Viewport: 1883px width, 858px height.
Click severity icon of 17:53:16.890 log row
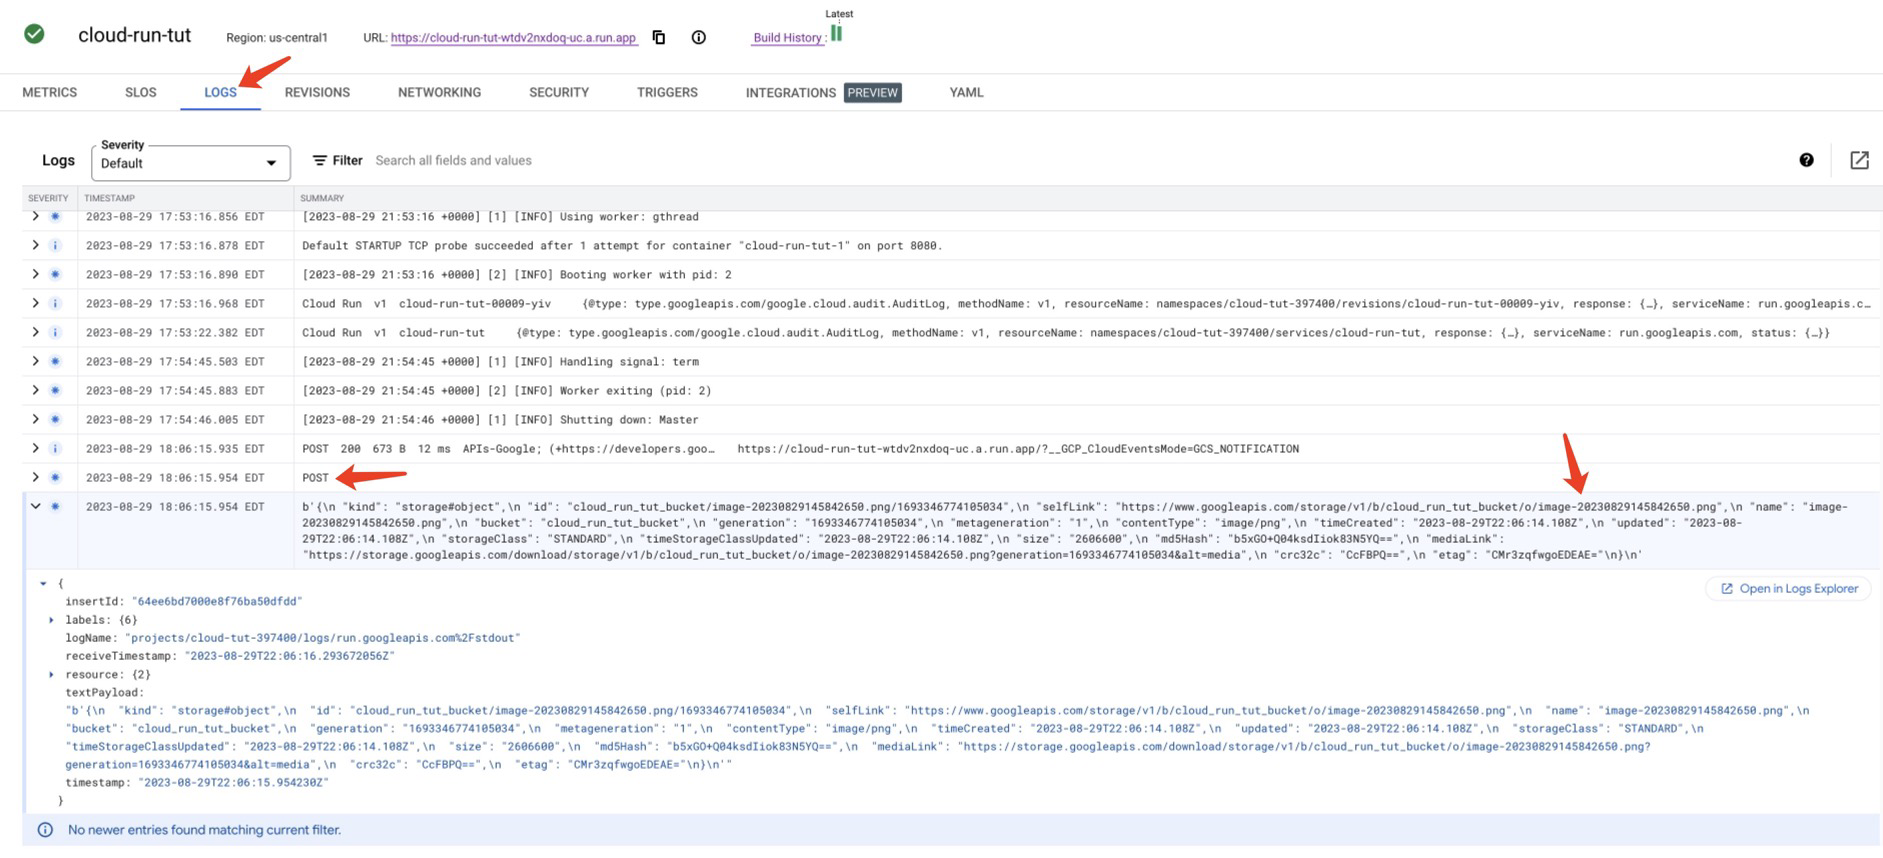click(x=55, y=274)
